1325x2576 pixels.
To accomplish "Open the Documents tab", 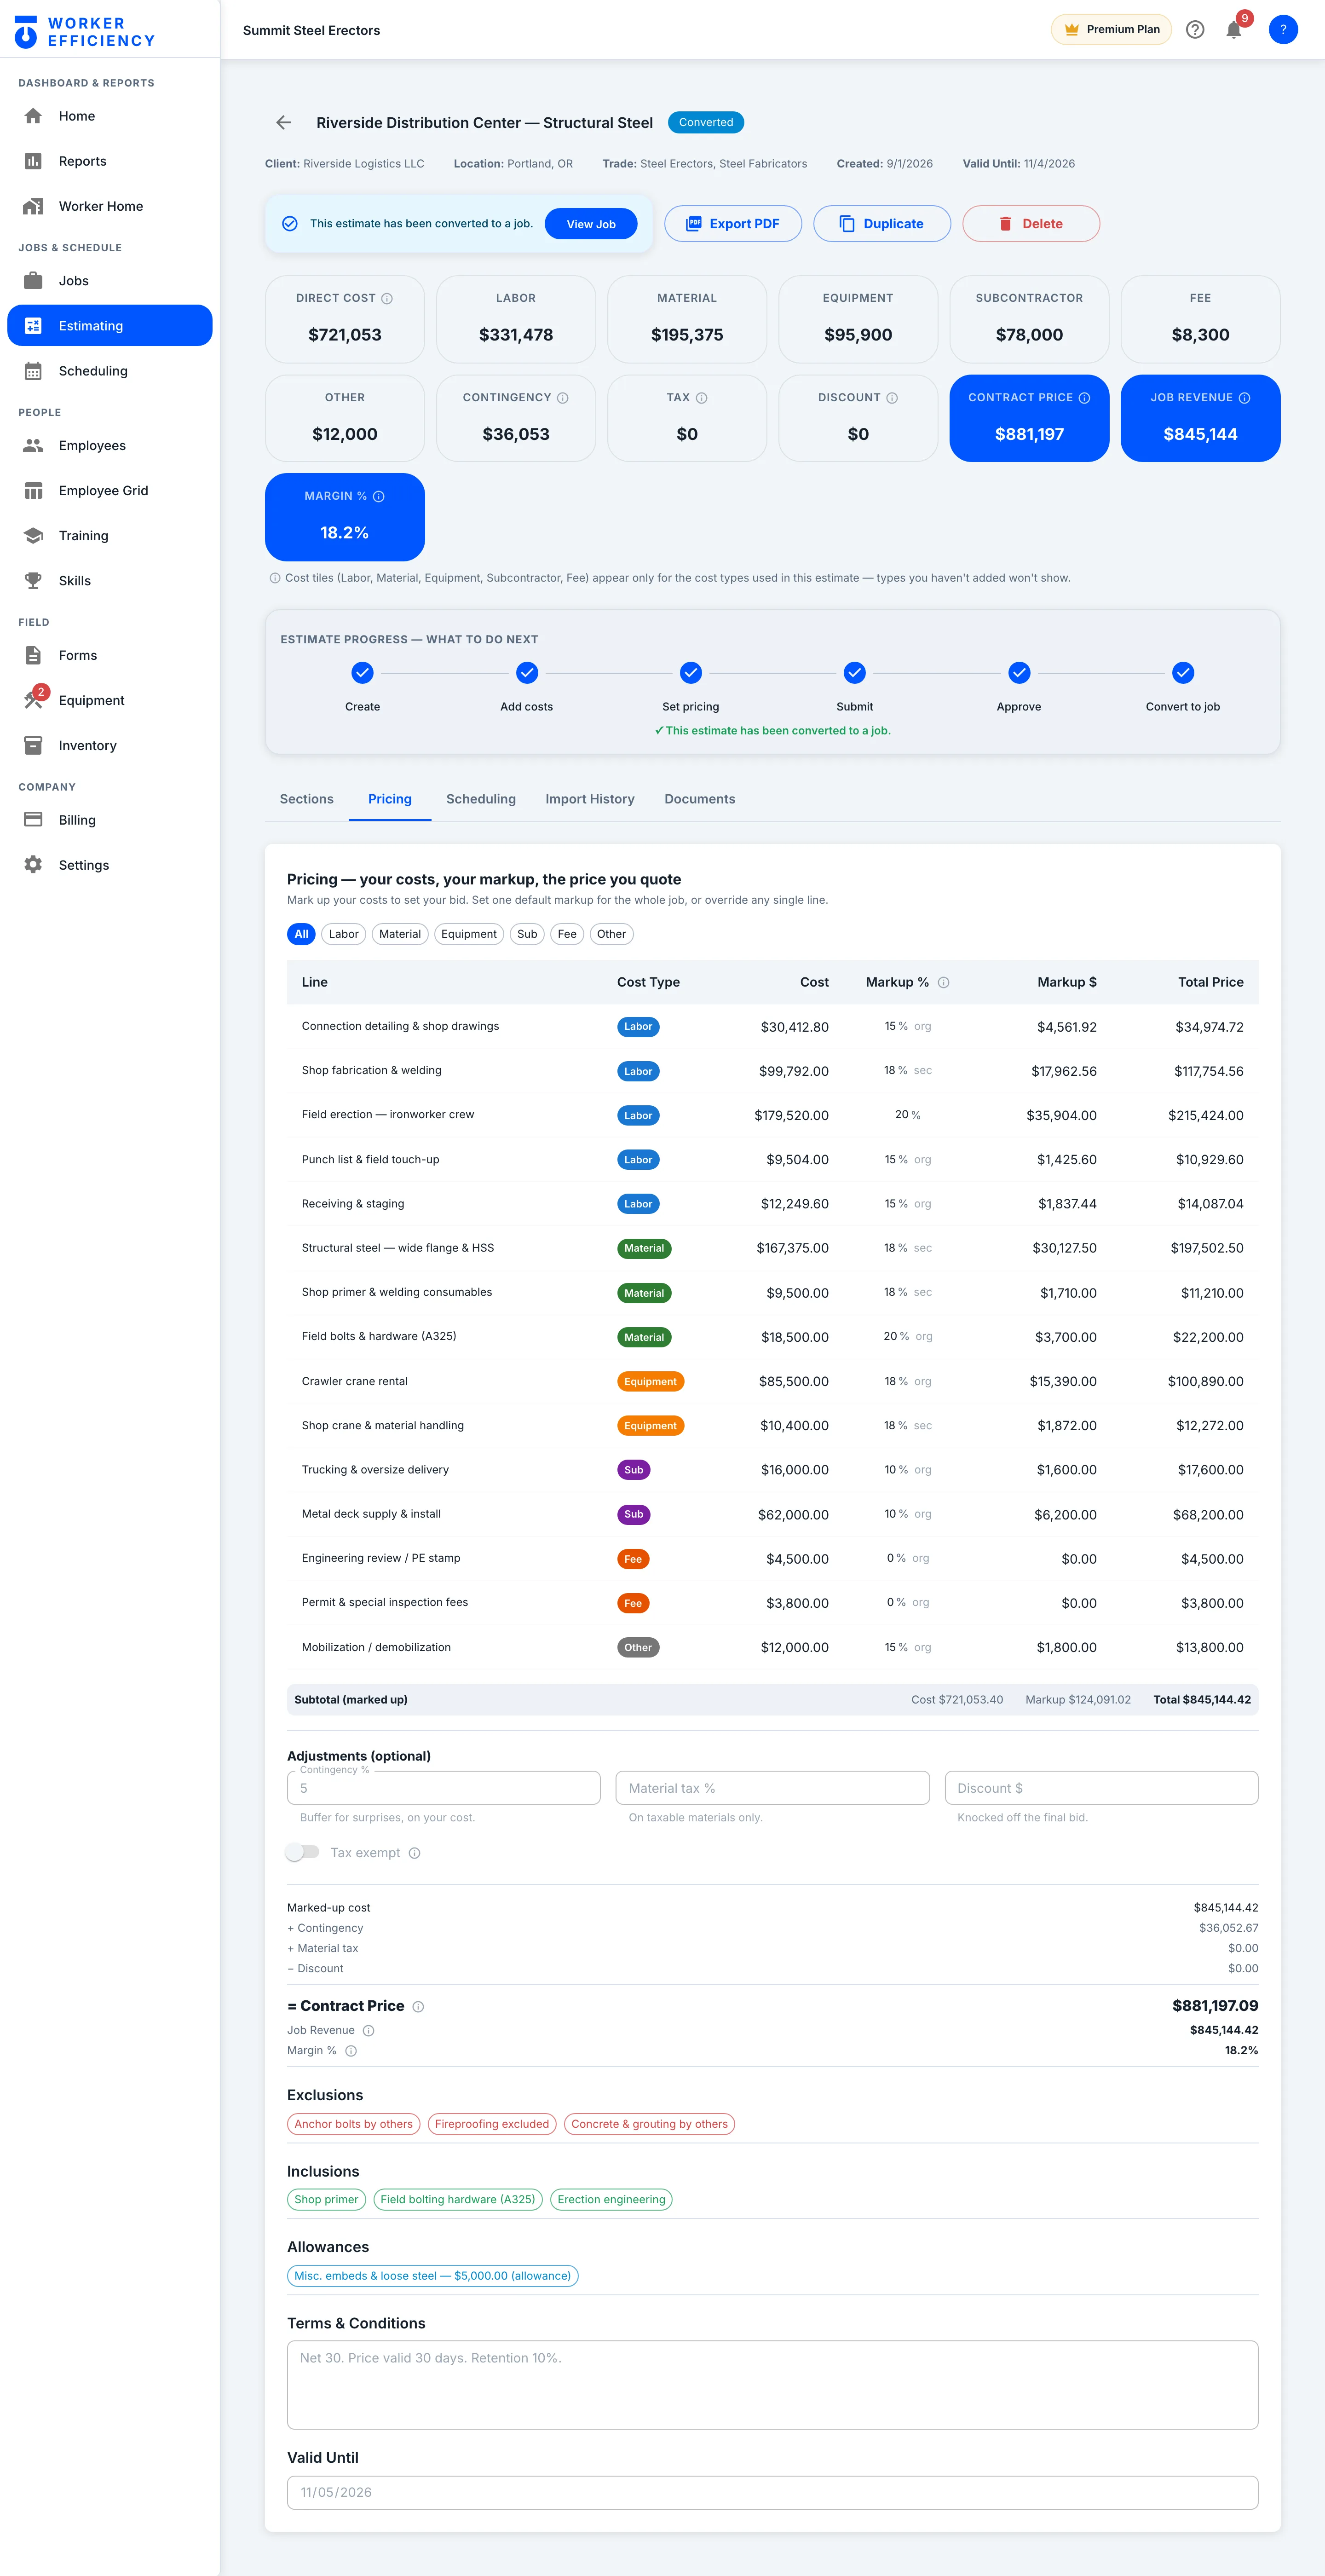I will pyautogui.click(x=700, y=799).
